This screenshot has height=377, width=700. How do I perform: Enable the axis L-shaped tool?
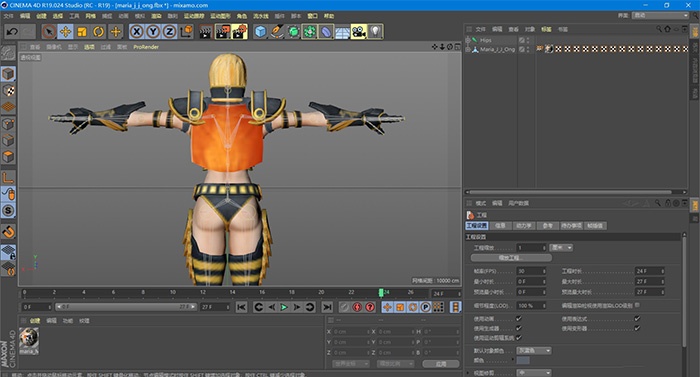(8, 178)
